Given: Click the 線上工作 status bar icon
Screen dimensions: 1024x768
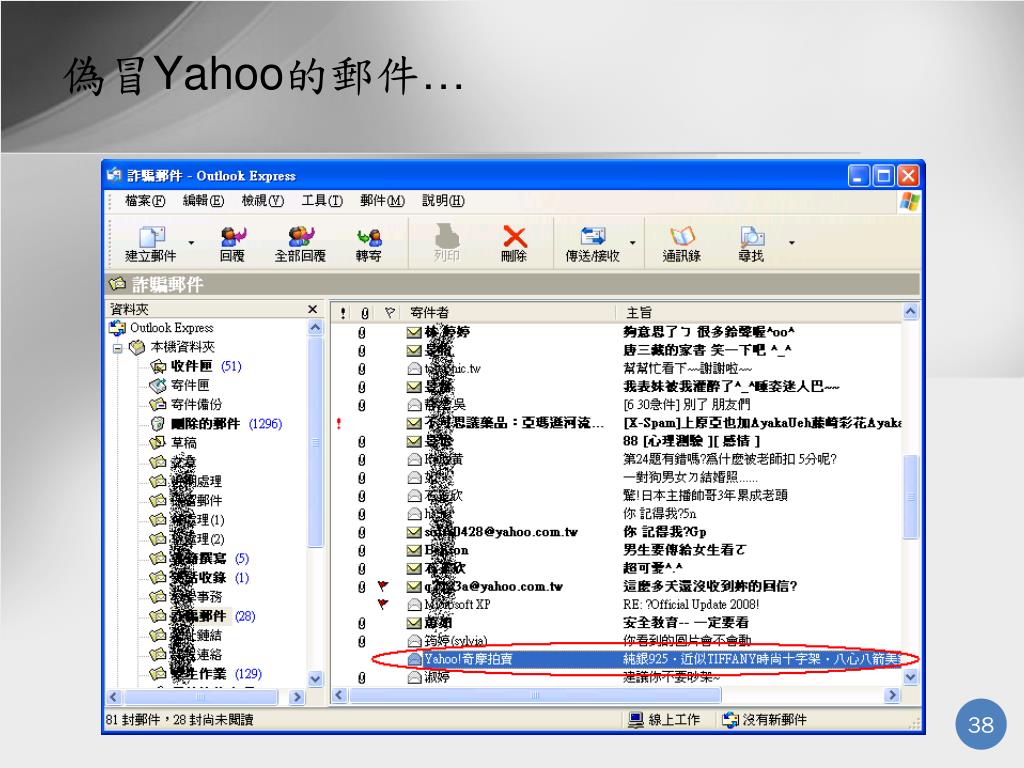Looking at the screenshot, I should coord(636,720).
